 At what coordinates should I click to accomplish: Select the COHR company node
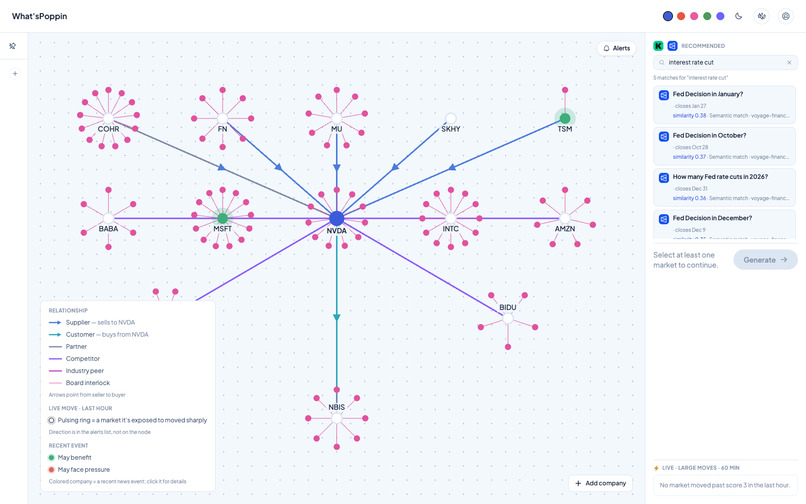[108, 119]
